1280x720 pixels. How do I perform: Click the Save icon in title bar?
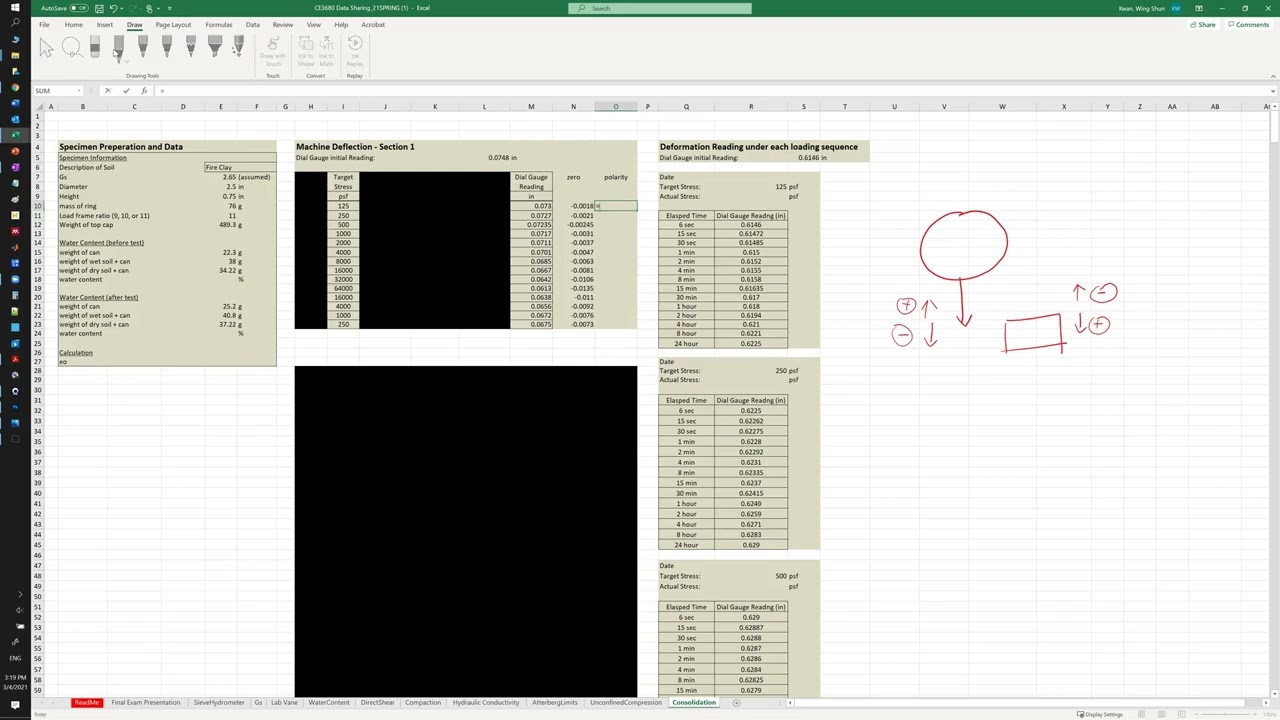(x=99, y=8)
